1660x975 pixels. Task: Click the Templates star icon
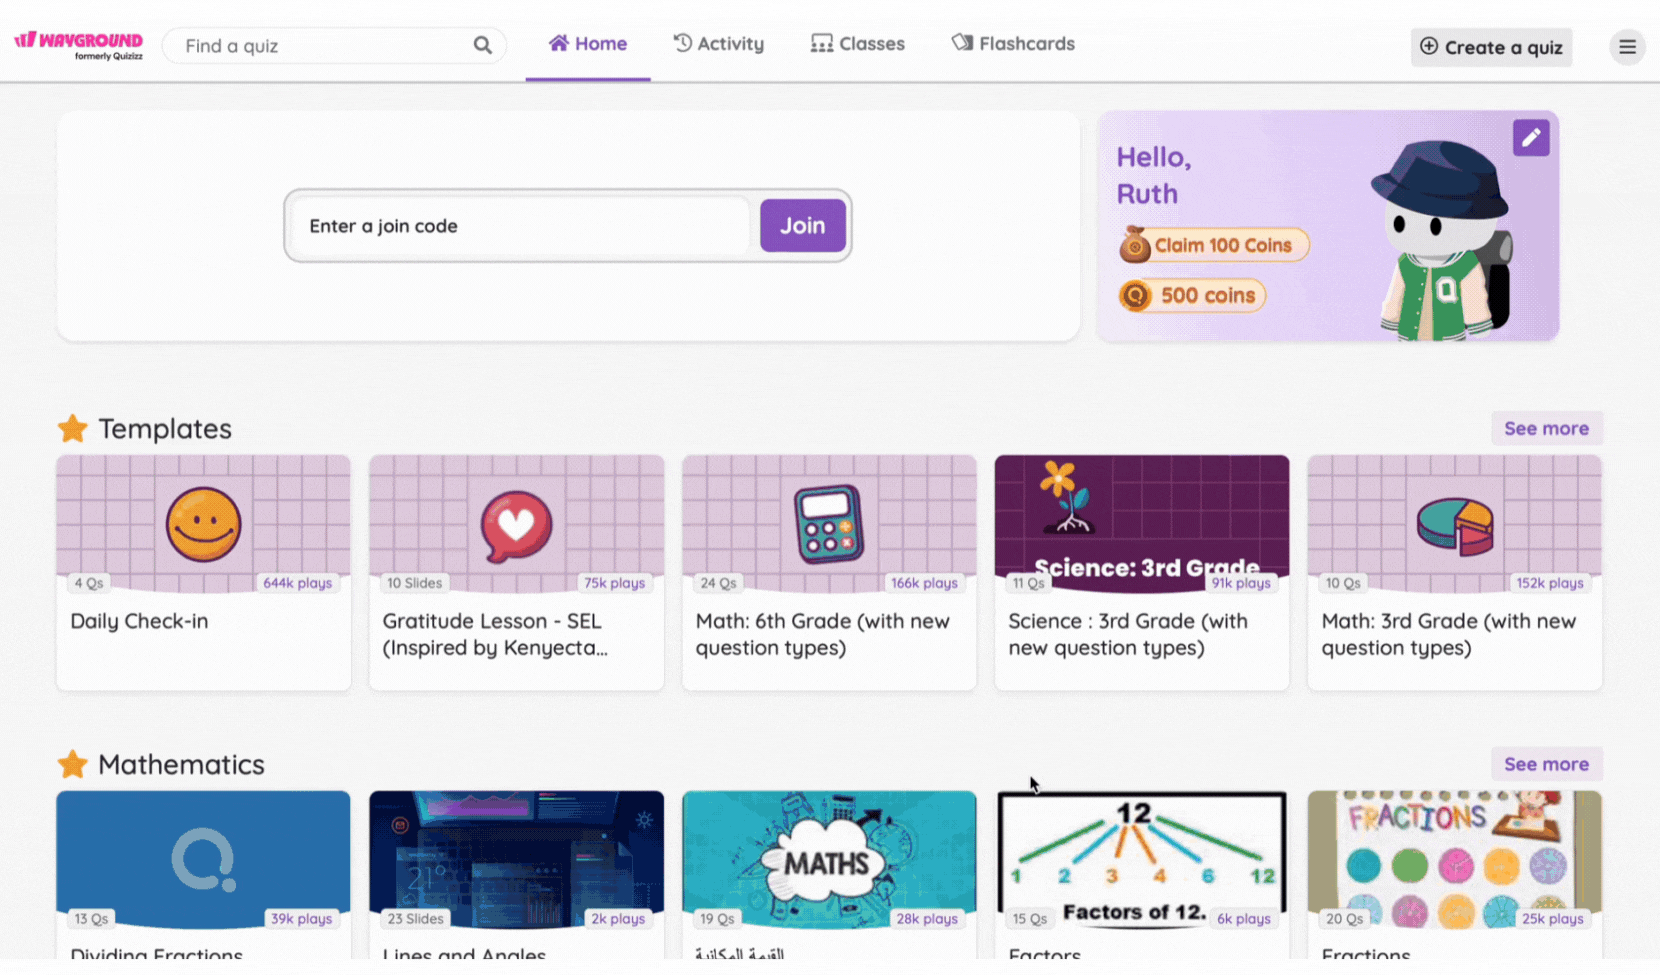[72, 429]
